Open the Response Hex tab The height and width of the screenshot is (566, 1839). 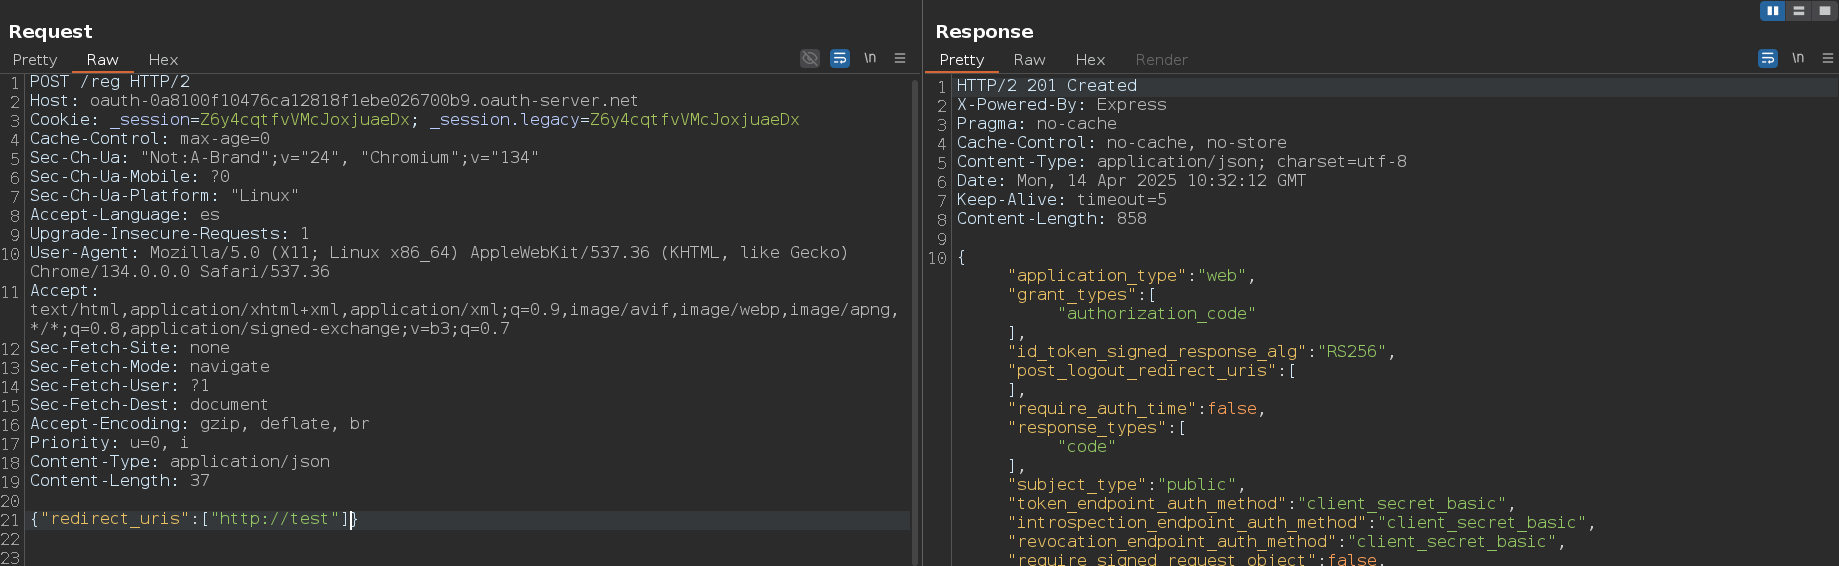point(1090,60)
